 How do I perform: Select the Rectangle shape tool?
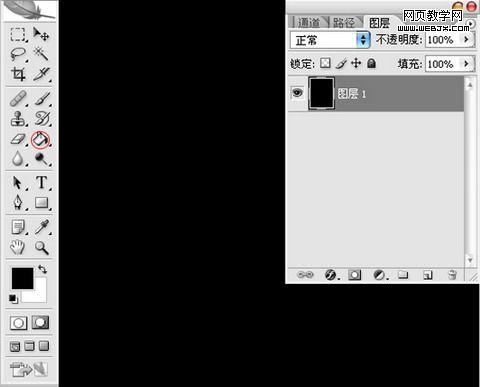click(x=42, y=202)
